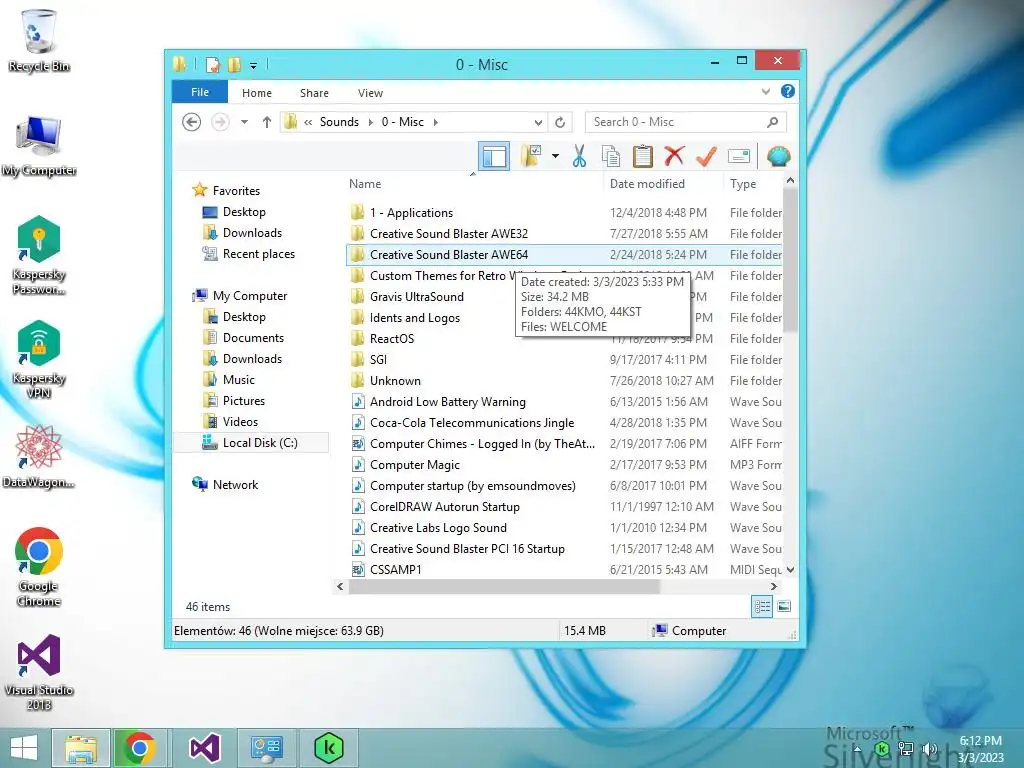The width and height of the screenshot is (1024, 768).
Task: Click Sounds in the address breadcrumb
Action: 339,122
